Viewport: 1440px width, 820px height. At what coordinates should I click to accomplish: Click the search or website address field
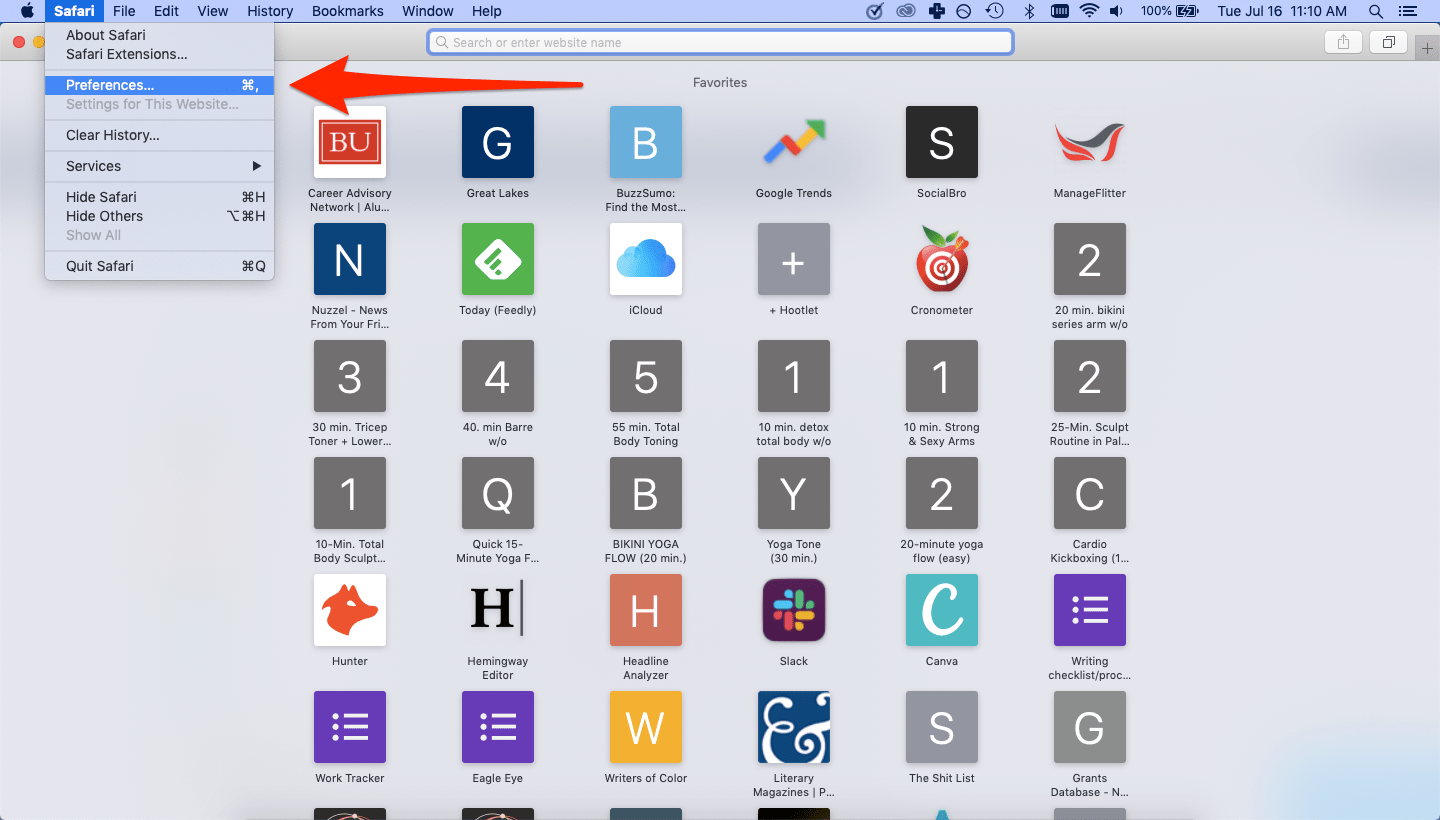pyautogui.click(x=720, y=42)
